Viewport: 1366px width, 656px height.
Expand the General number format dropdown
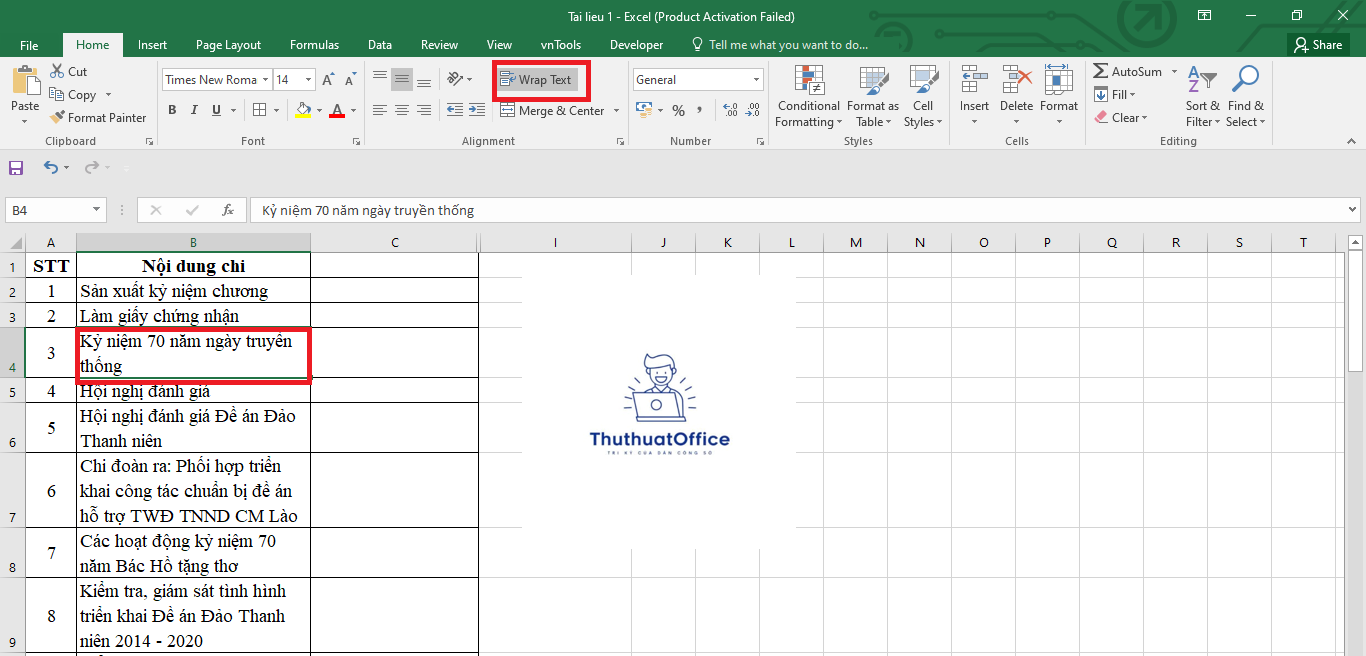(x=756, y=80)
